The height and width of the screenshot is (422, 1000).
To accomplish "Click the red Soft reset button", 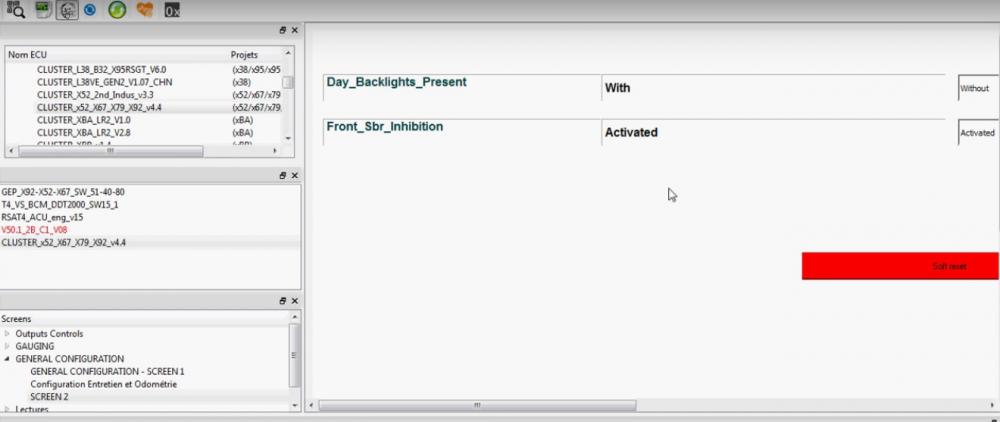I will click(x=900, y=266).
